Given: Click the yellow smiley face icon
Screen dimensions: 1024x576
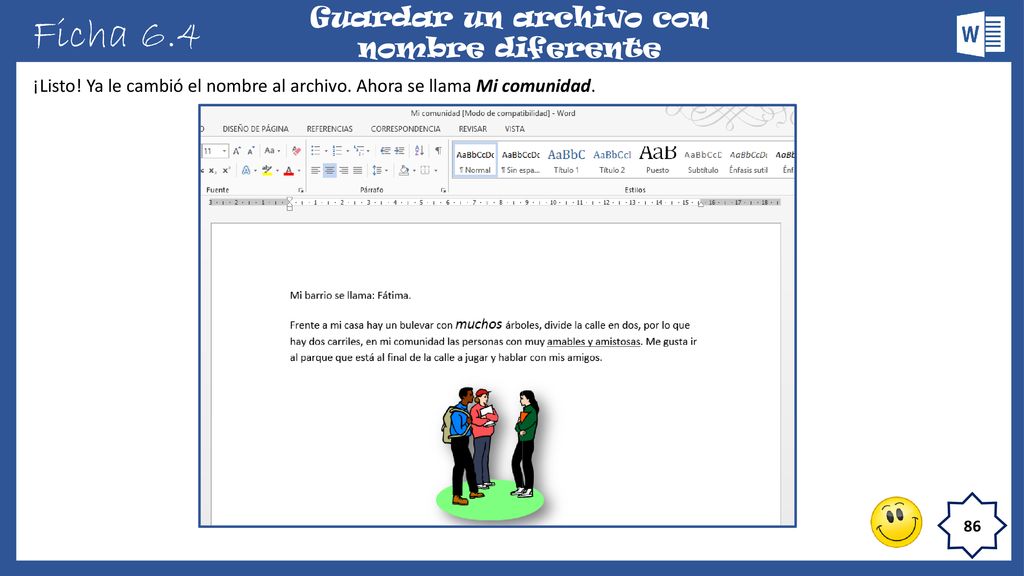Looking at the screenshot, I should click(896, 522).
